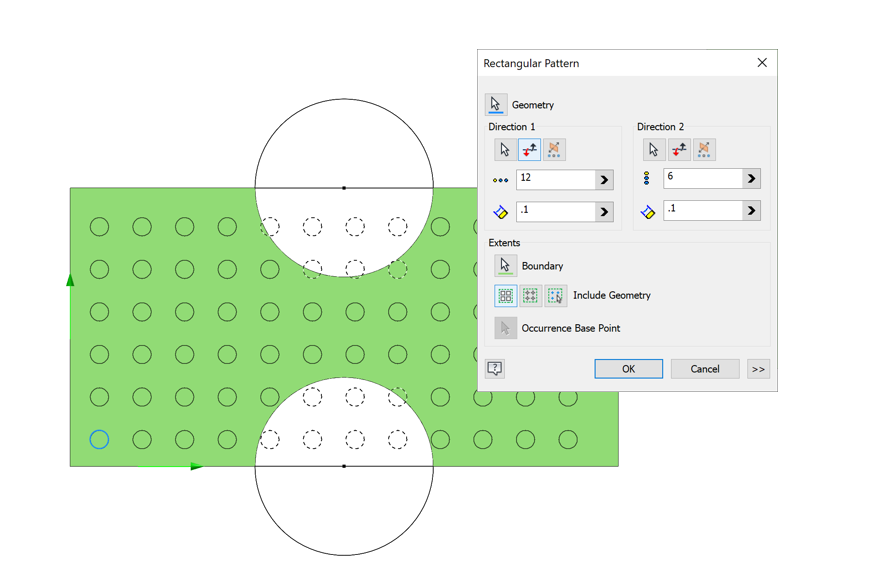Open flyout arrow beside Direction 2 spacing
879x580 pixels.
point(751,211)
